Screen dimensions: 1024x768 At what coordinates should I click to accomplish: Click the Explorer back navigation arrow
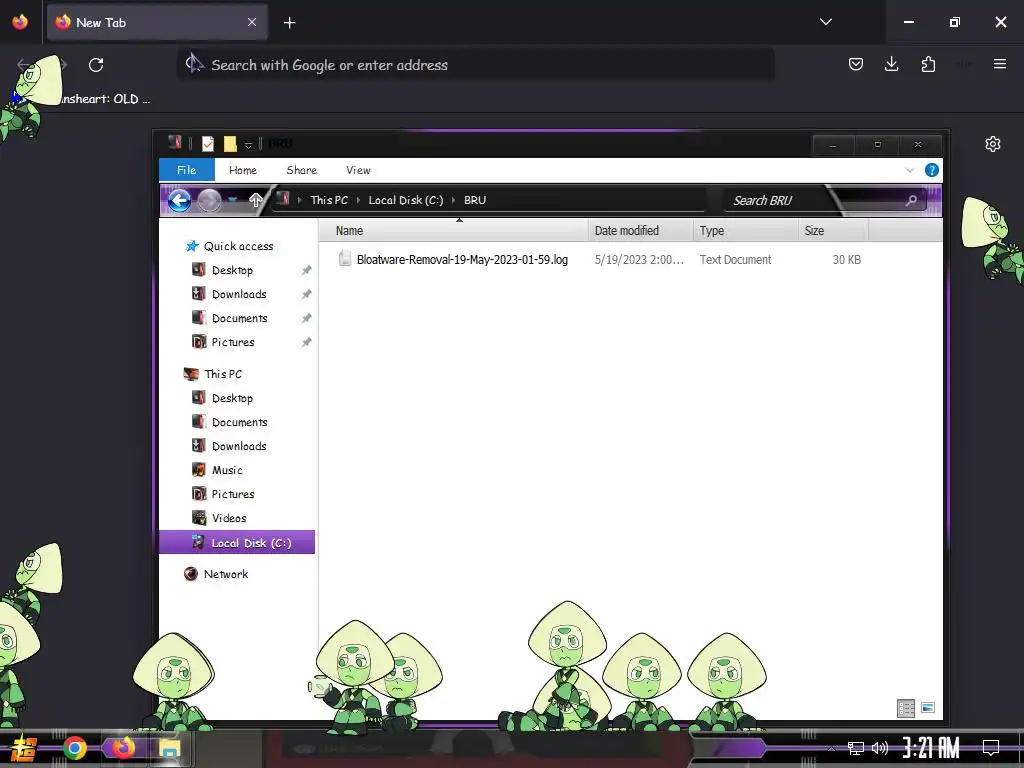click(180, 200)
